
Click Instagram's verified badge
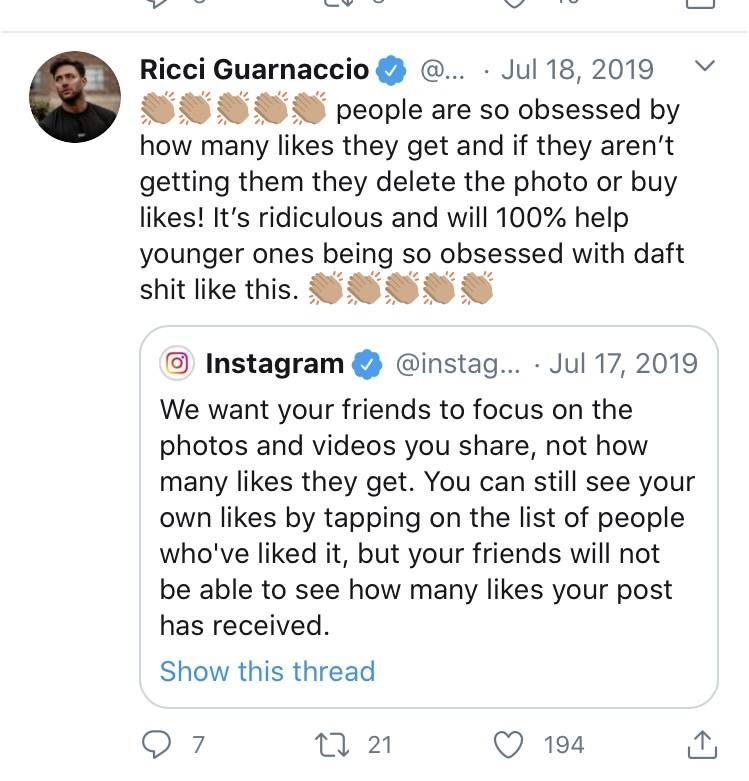coord(367,365)
